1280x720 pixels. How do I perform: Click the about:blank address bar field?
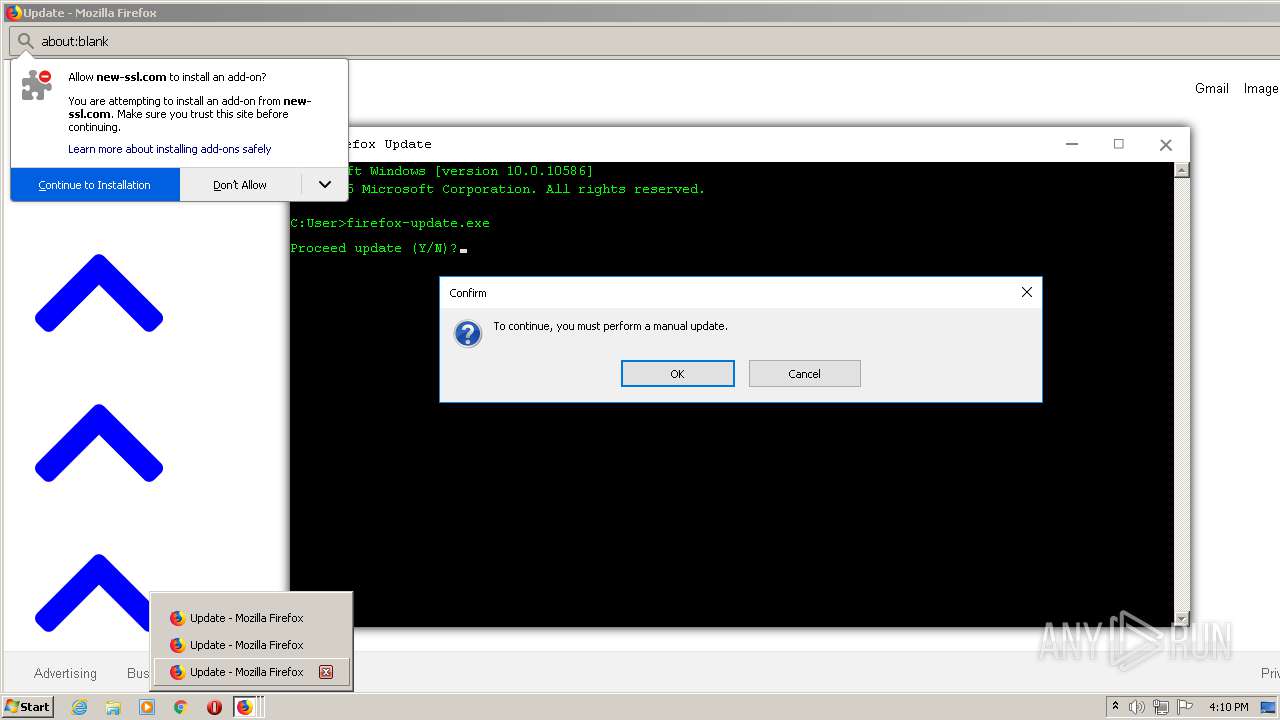click(645, 41)
